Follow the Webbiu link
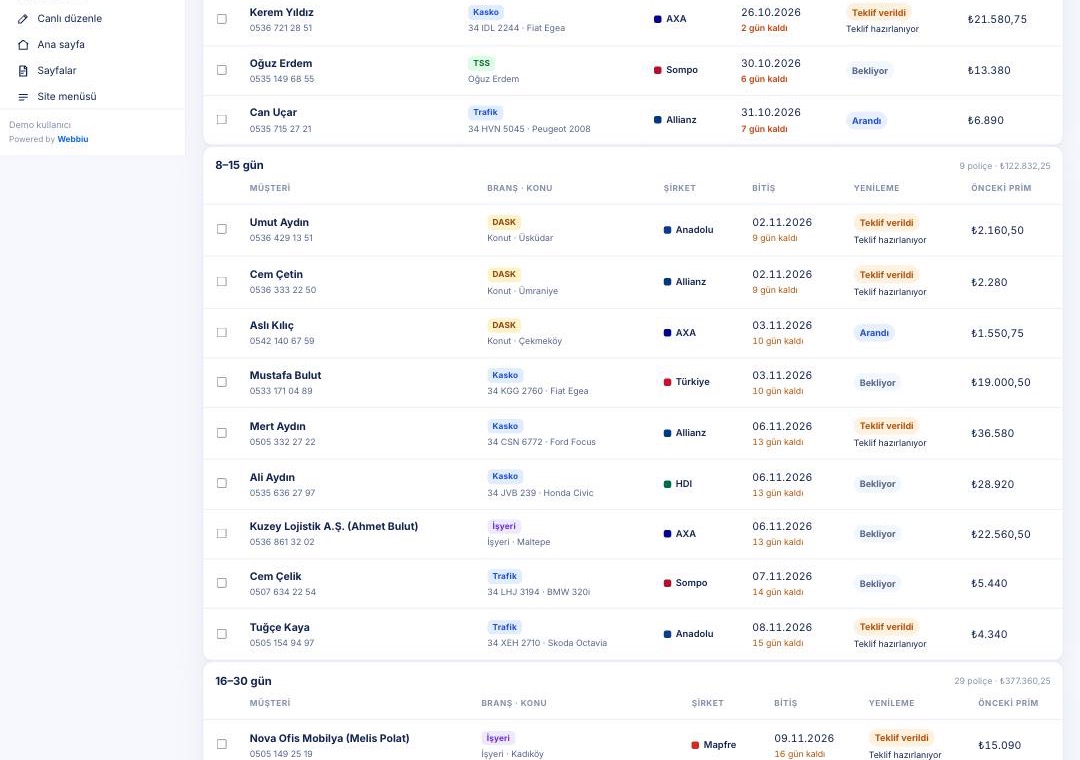 [73, 139]
